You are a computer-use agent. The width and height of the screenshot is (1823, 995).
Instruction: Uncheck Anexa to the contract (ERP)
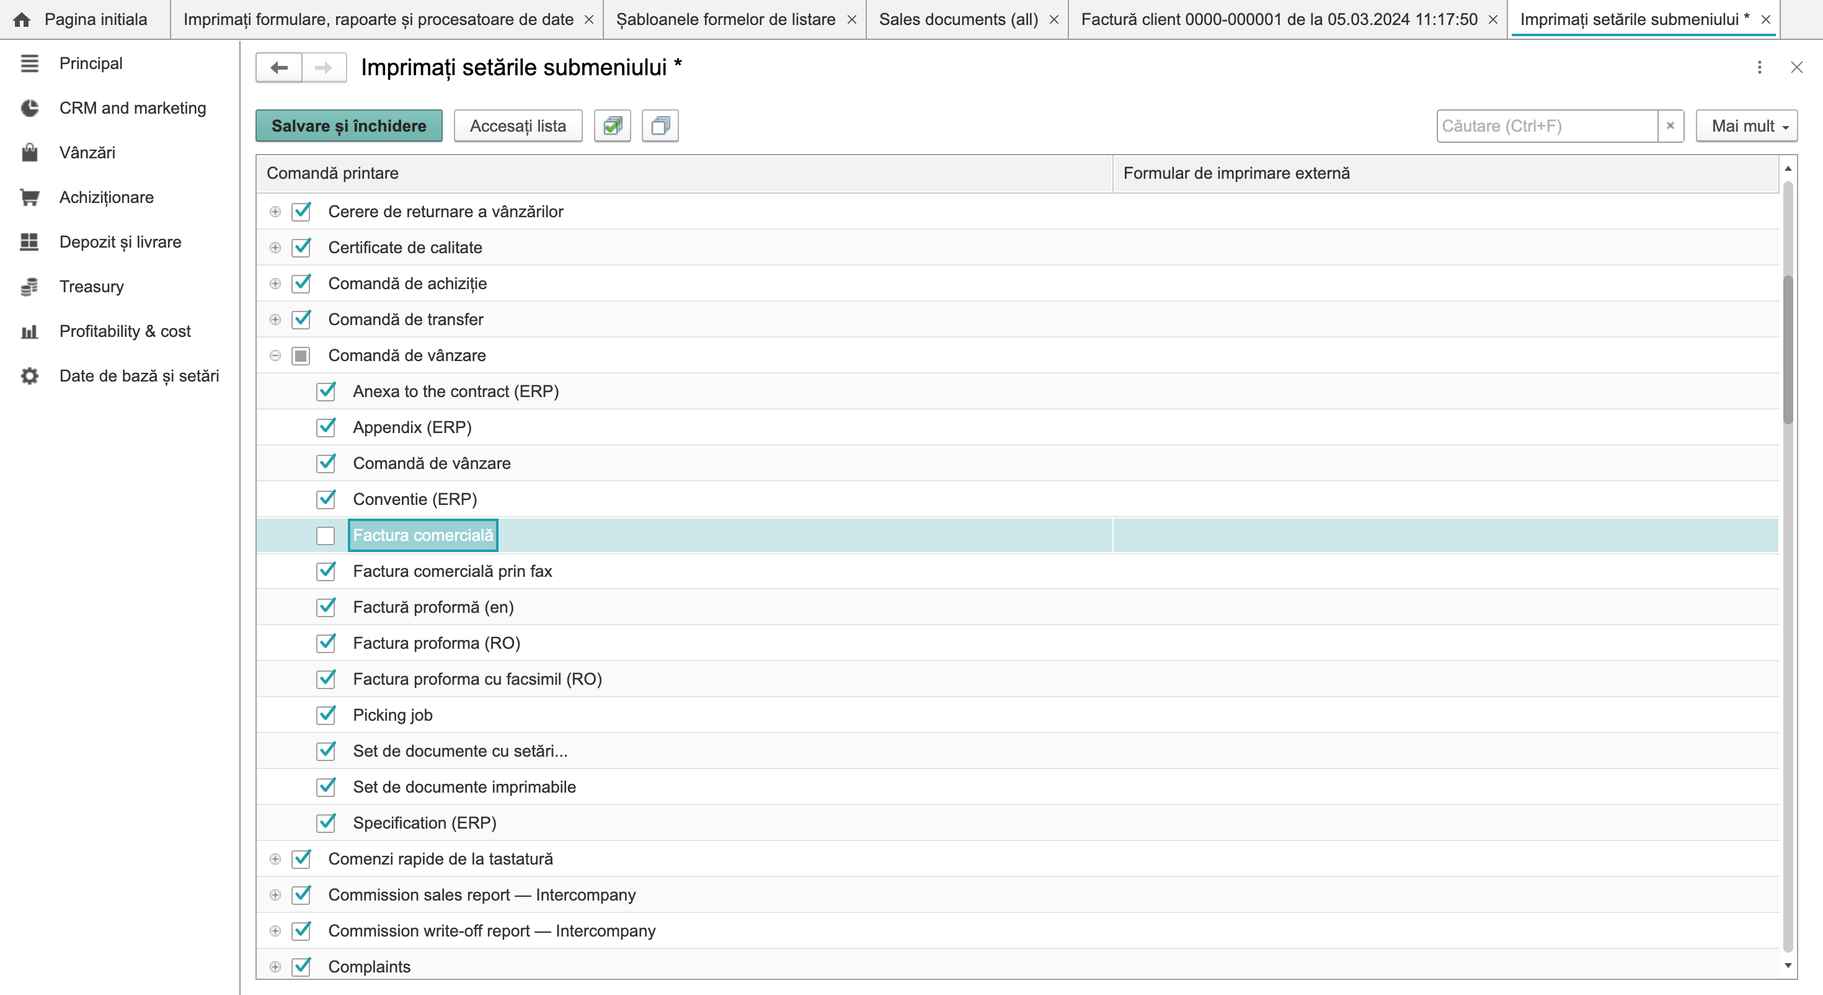coord(326,391)
